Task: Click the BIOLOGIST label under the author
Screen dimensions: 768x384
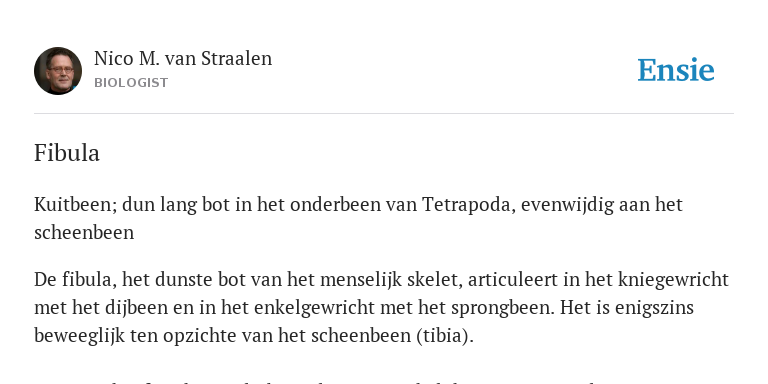Action: pyautogui.click(x=131, y=83)
